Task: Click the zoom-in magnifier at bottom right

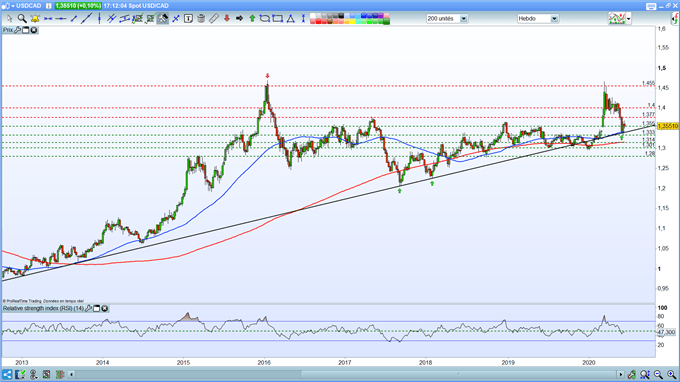Action: pyautogui.click(x=671, y=374)
